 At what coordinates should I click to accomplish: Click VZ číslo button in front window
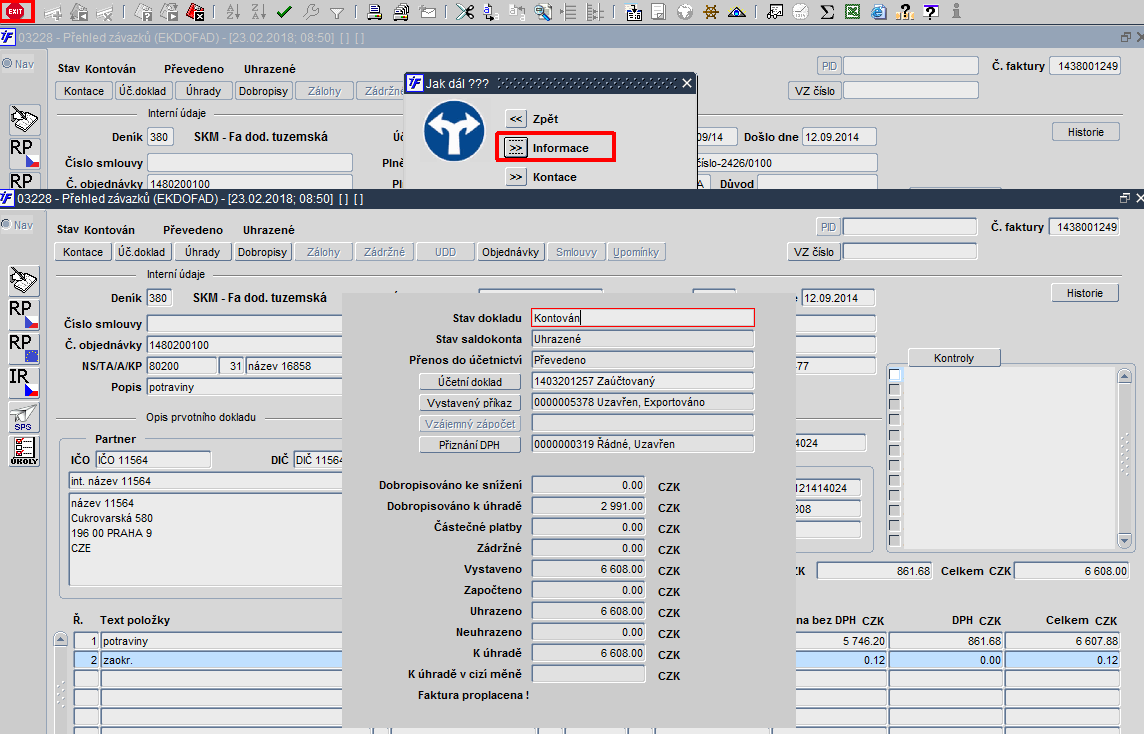click(813, 252)
